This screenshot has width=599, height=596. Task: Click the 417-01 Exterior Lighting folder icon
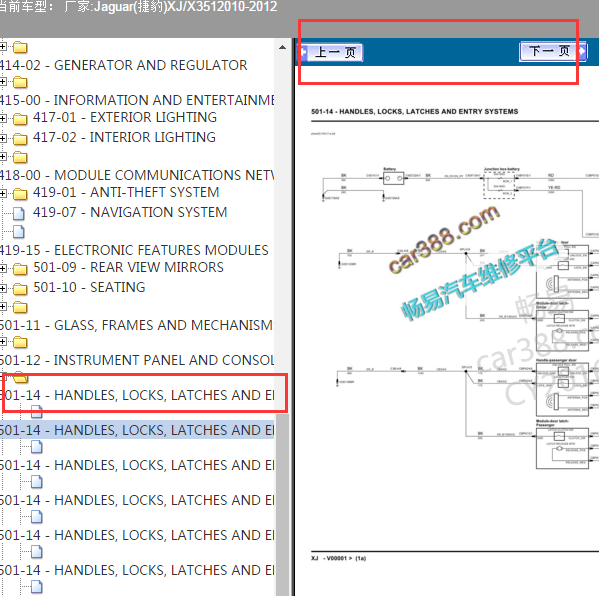pos(20,119)
